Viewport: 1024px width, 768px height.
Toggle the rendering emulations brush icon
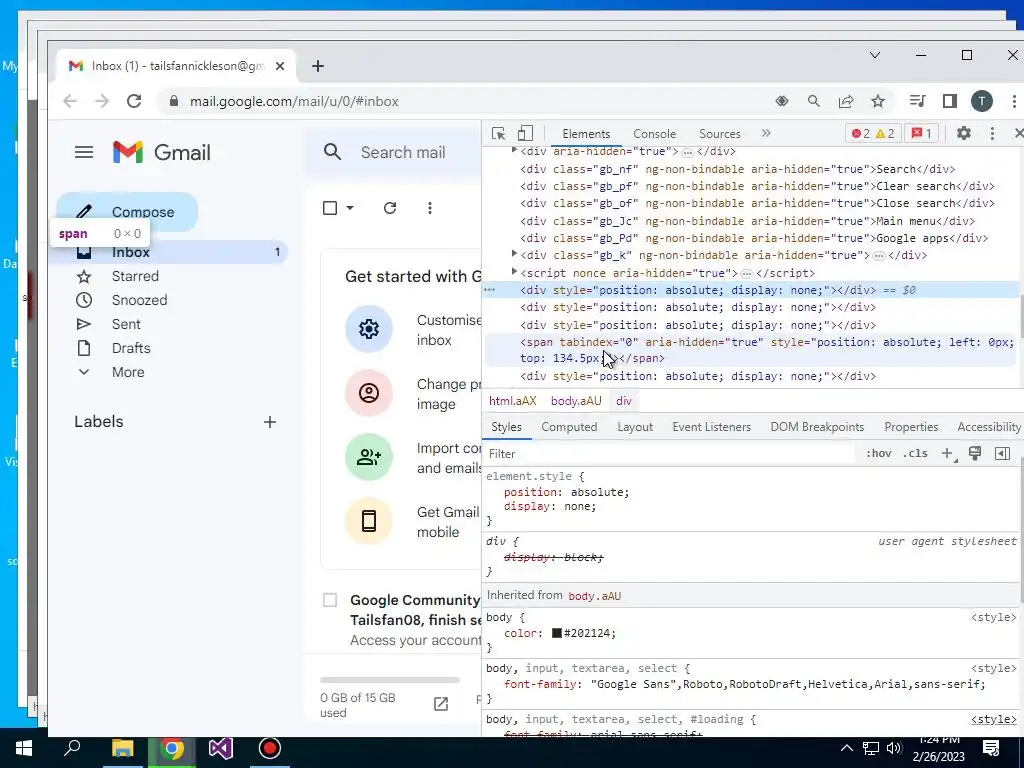(975, 454)
